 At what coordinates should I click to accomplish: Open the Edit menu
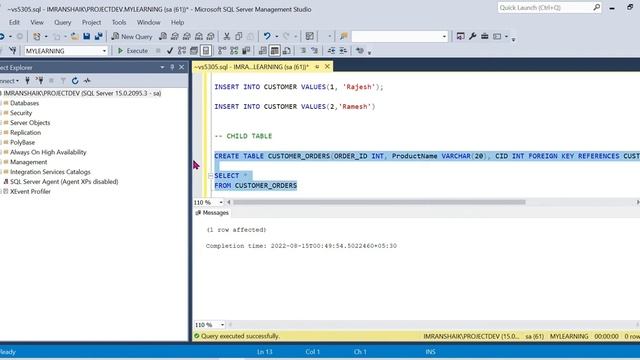14,22
